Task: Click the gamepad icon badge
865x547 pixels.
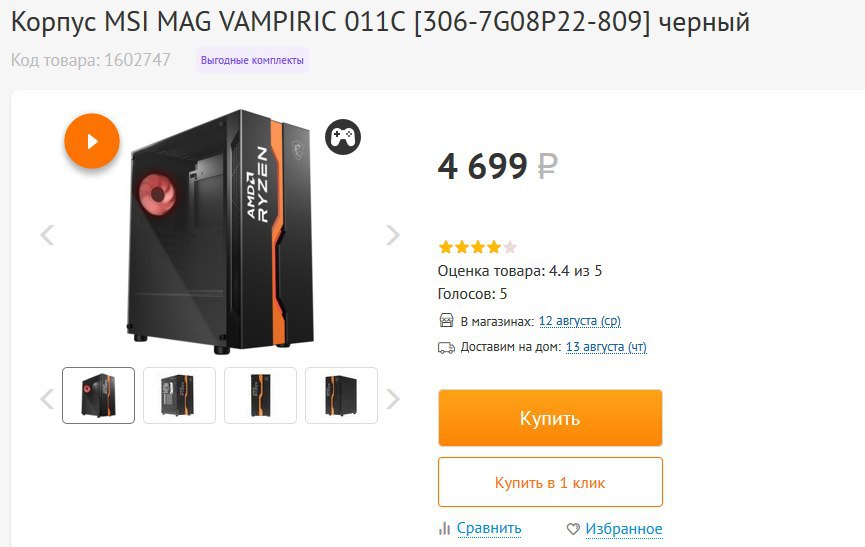Action: pos(343,137)
